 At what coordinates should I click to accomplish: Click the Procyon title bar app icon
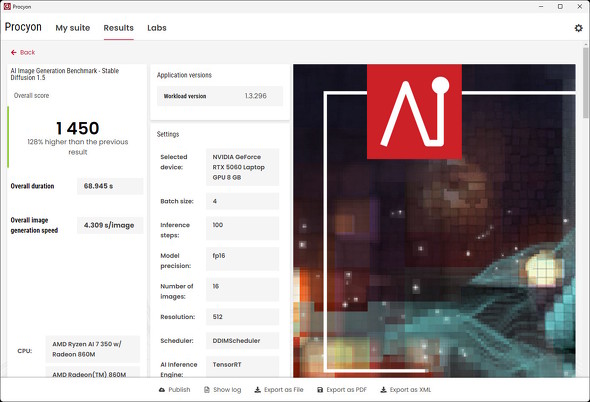[7, 6]
